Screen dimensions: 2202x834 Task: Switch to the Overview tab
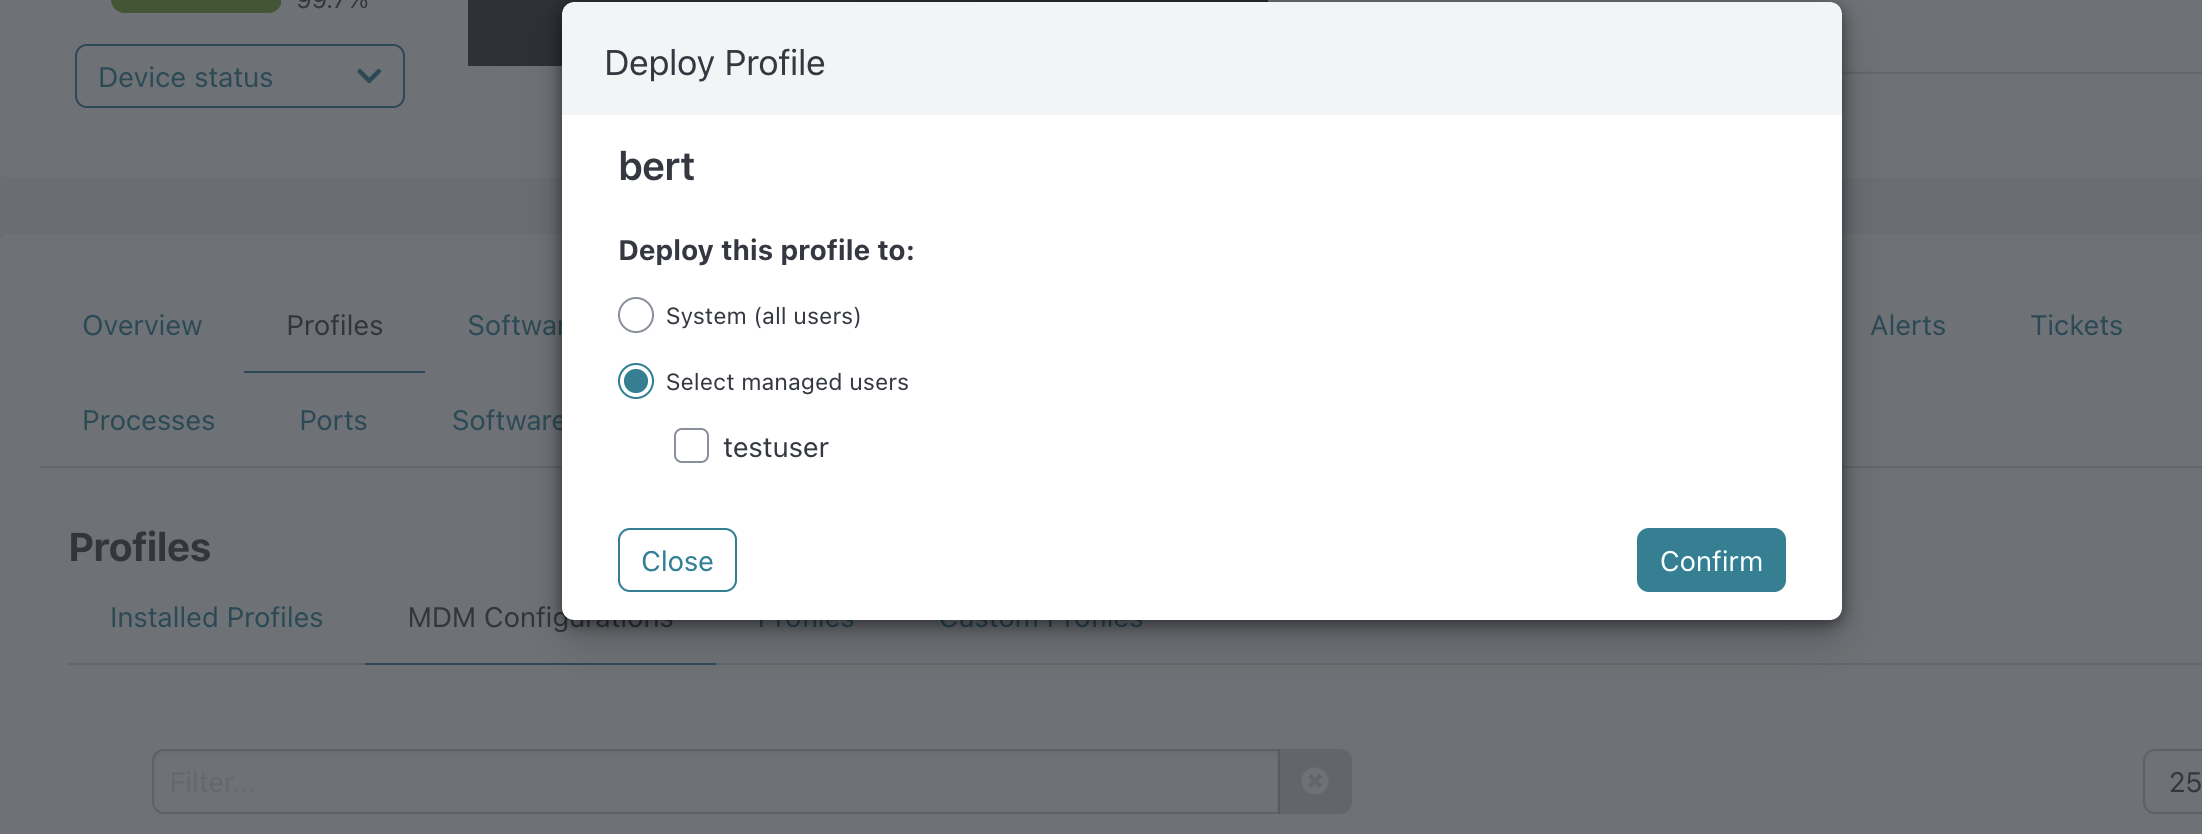tap(142, 325)
